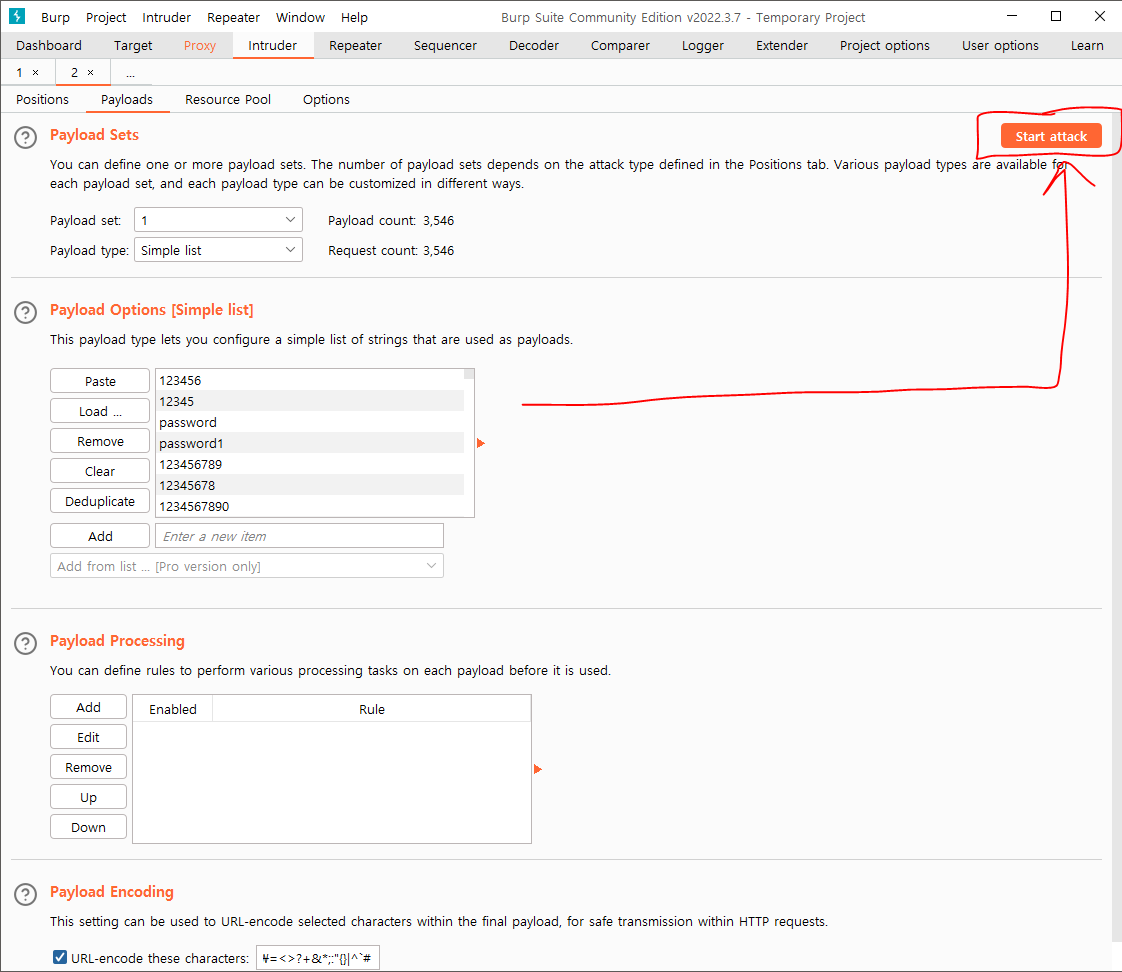Screen dimensions: 1122x972
Task: Select Intruder attack tab 2
Action: coord(74,72)
